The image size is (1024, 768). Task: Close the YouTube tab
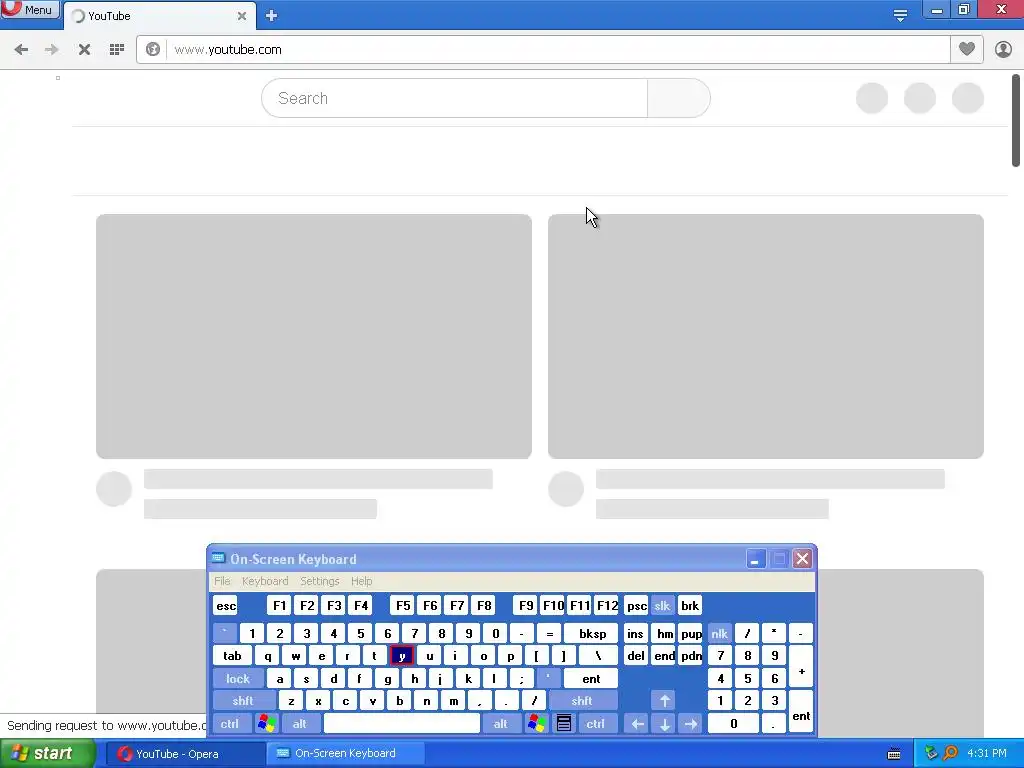pos(242,16)
